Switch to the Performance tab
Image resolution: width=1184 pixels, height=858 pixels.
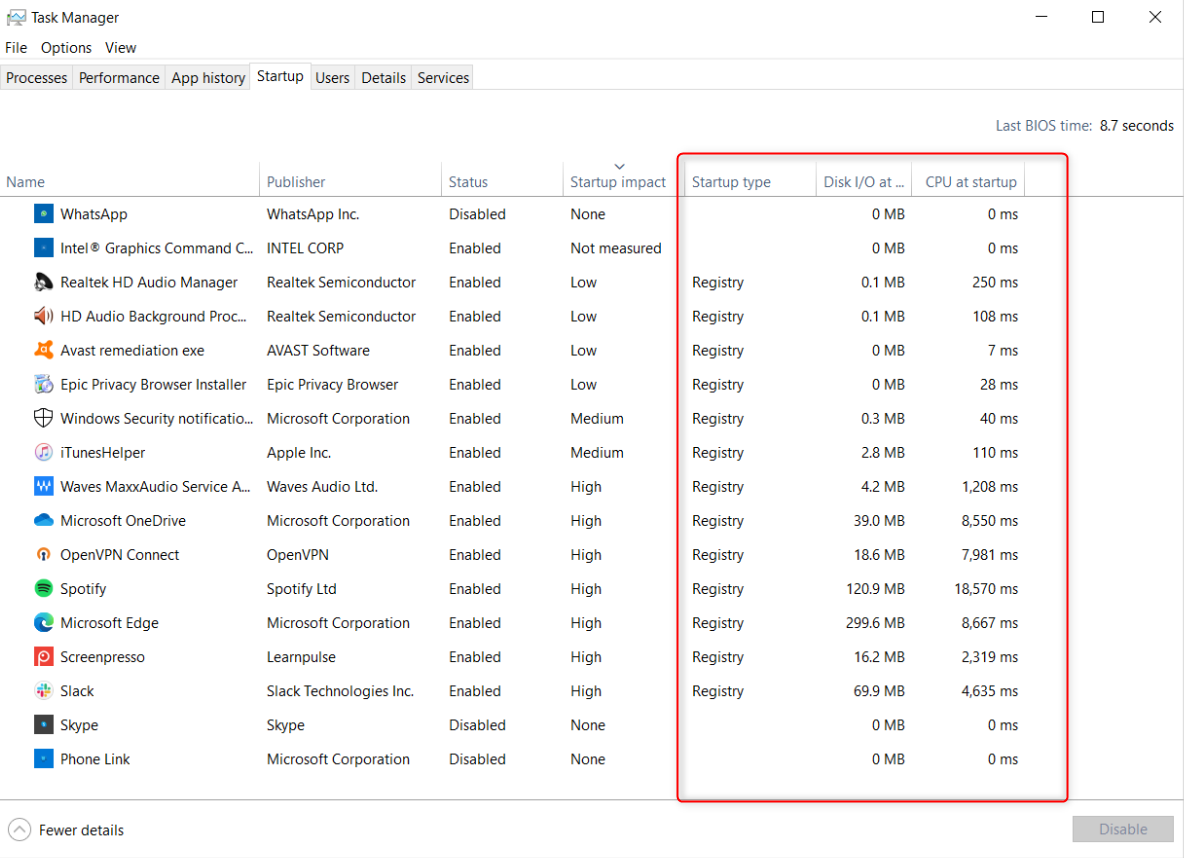pyautogui.click(x=119, y=78)
